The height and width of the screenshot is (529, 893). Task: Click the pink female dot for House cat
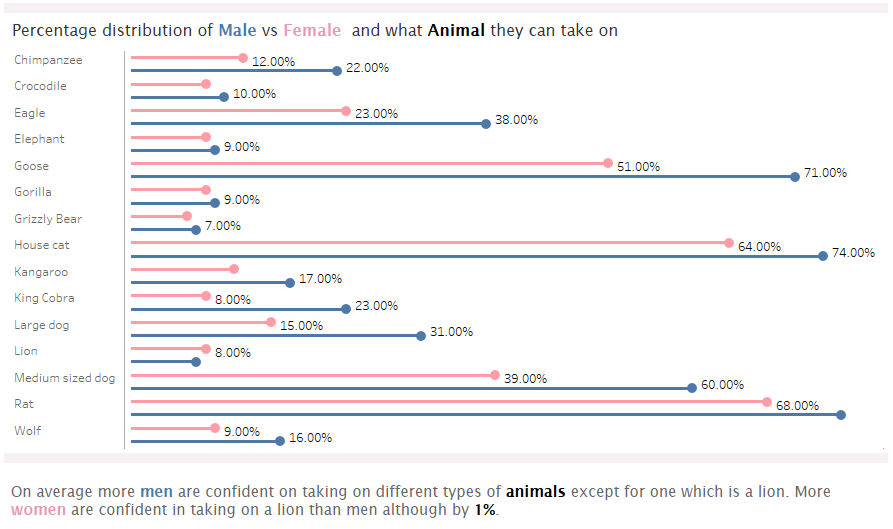pyautogui.click(x=729, y=243)
